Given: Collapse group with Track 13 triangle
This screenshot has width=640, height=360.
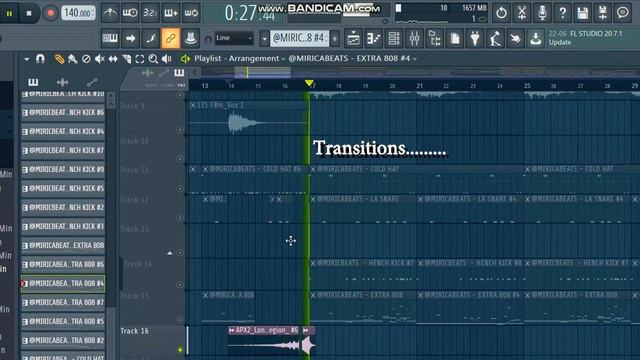Looking at the screenshot, I should [170, 253].
